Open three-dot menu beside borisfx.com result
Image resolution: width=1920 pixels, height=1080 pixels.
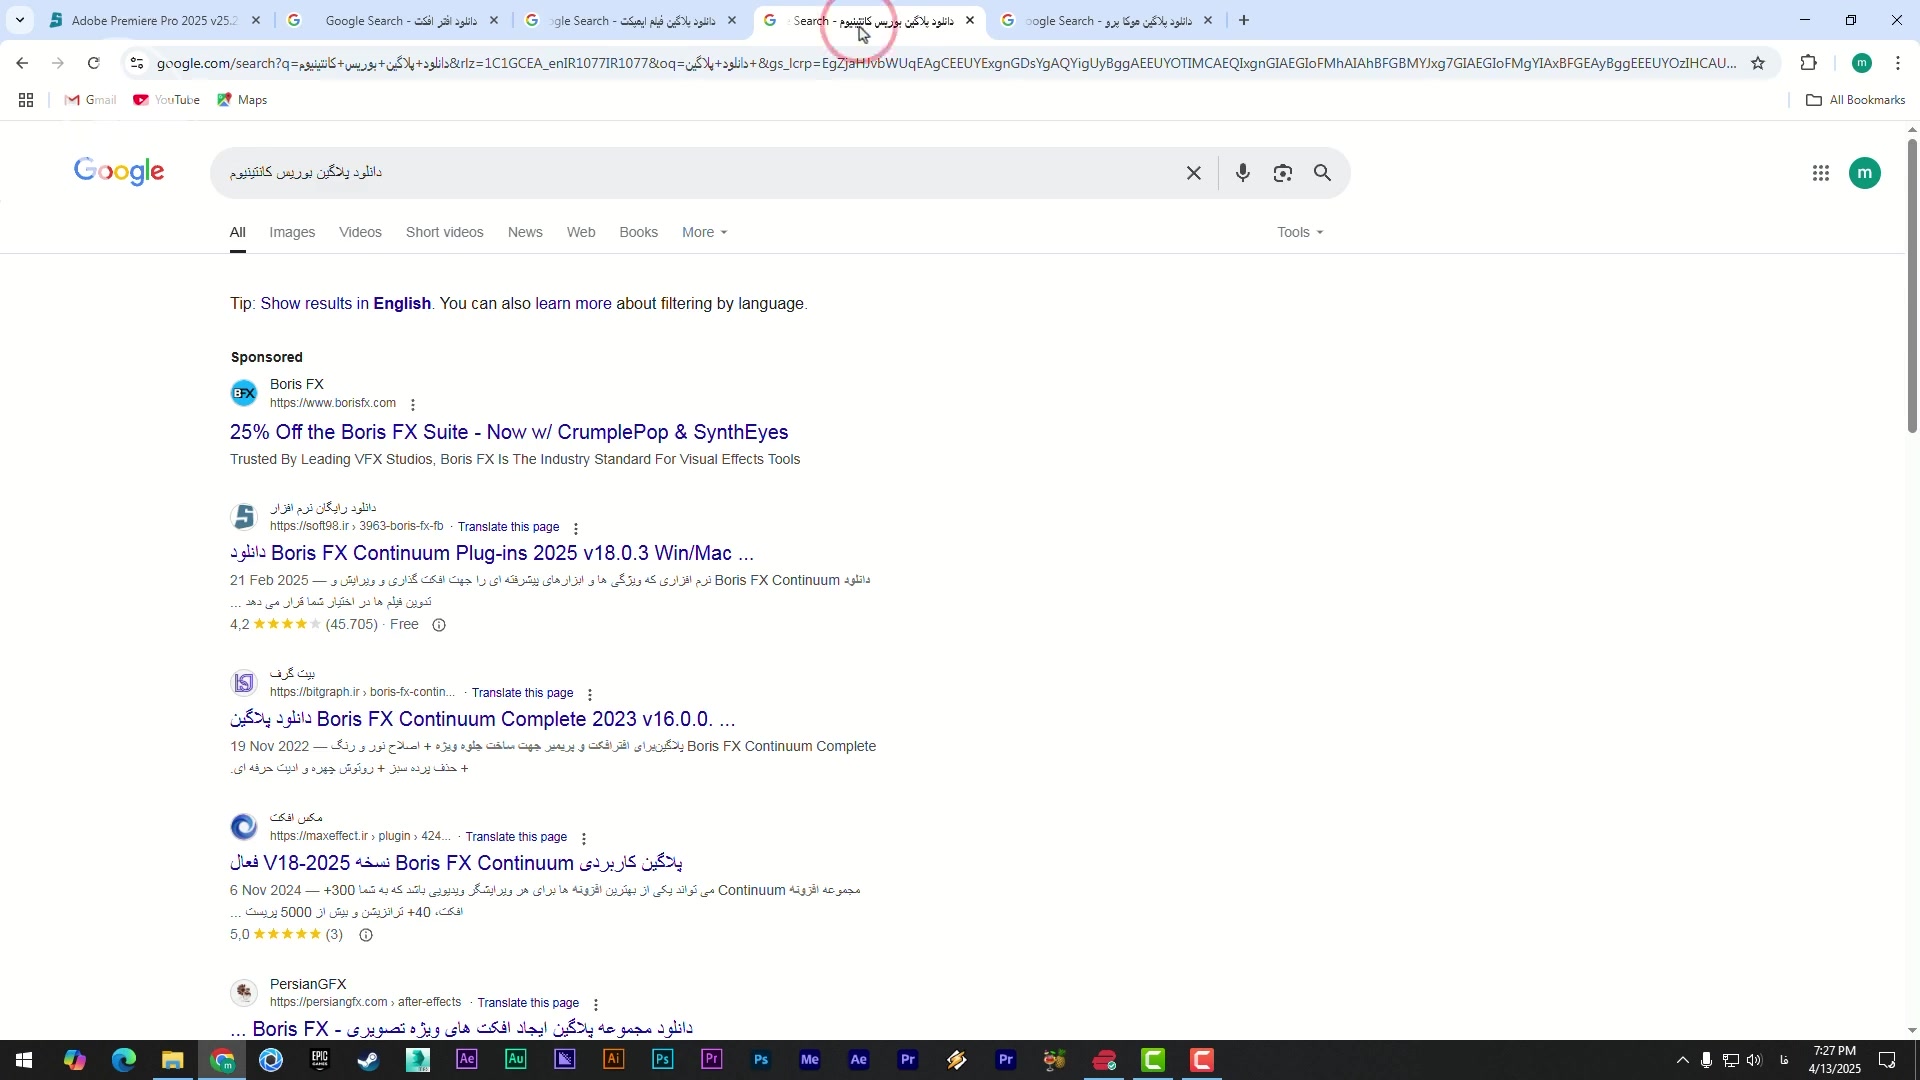tap(412, 405)
